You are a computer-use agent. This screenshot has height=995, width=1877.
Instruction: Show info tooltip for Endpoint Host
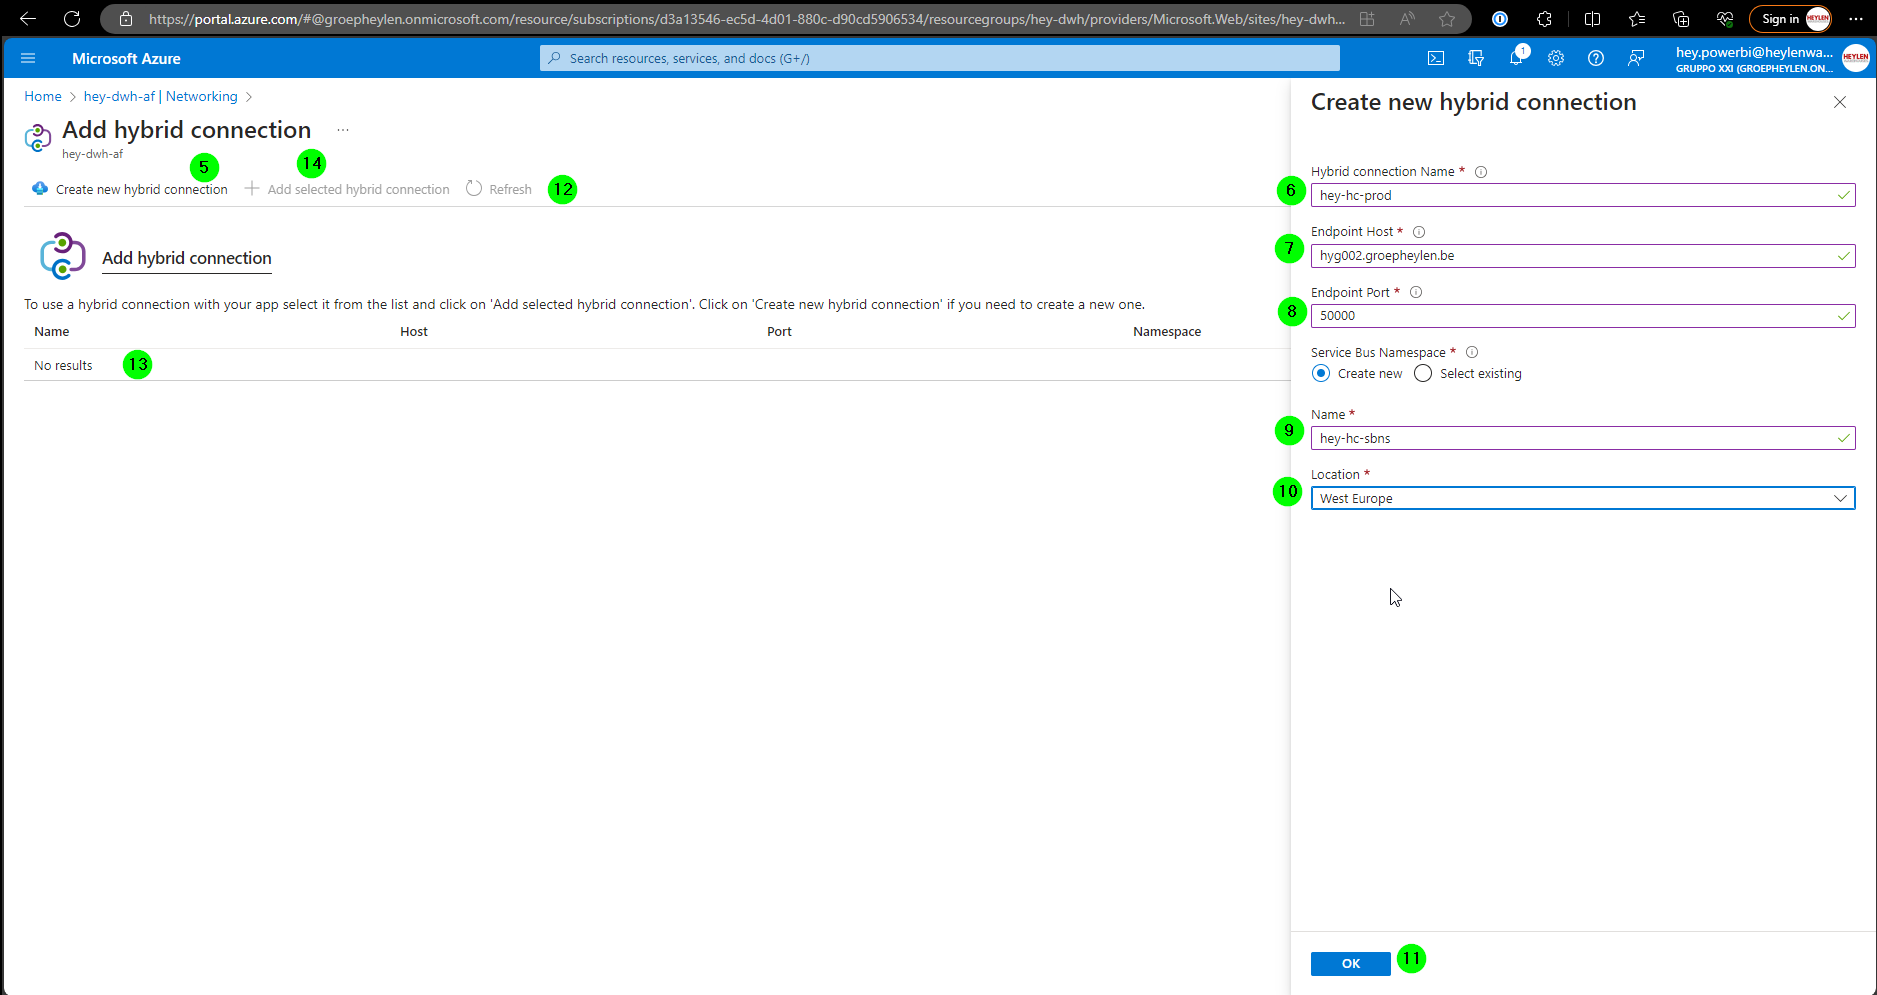(x=1419, y=232)
